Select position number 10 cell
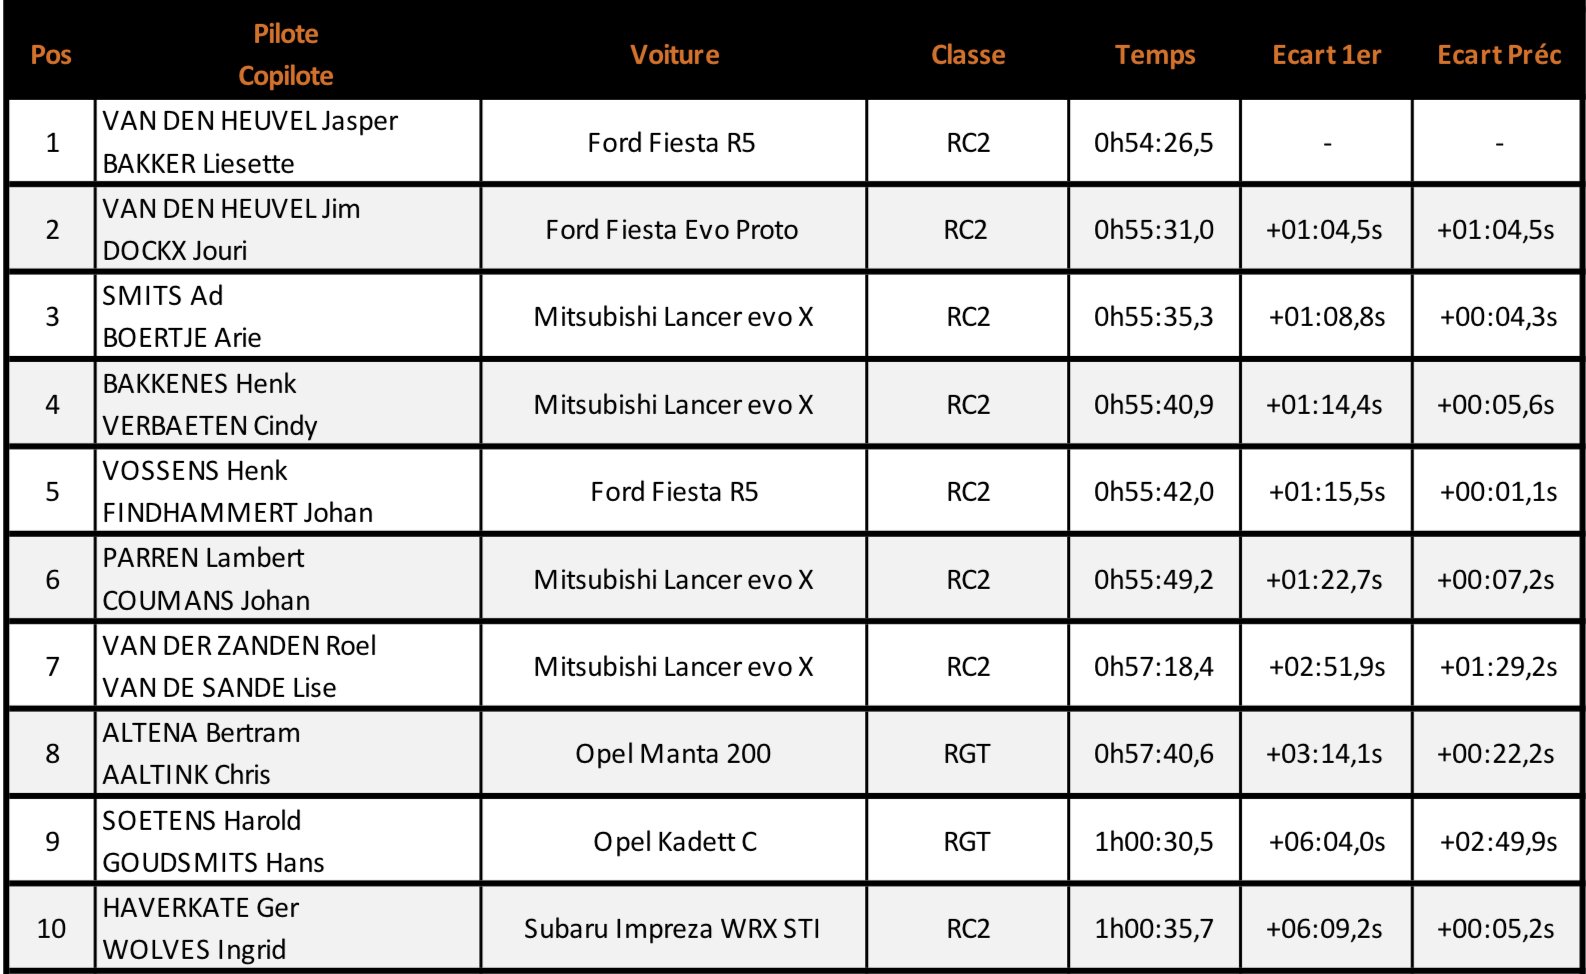The height and width of the screenshot is (974, 1586). (x=52, y=928)
